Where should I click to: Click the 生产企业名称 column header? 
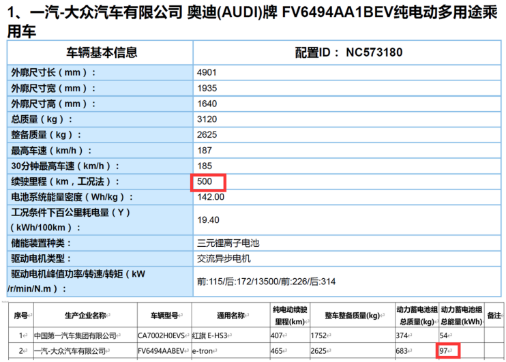85,315
